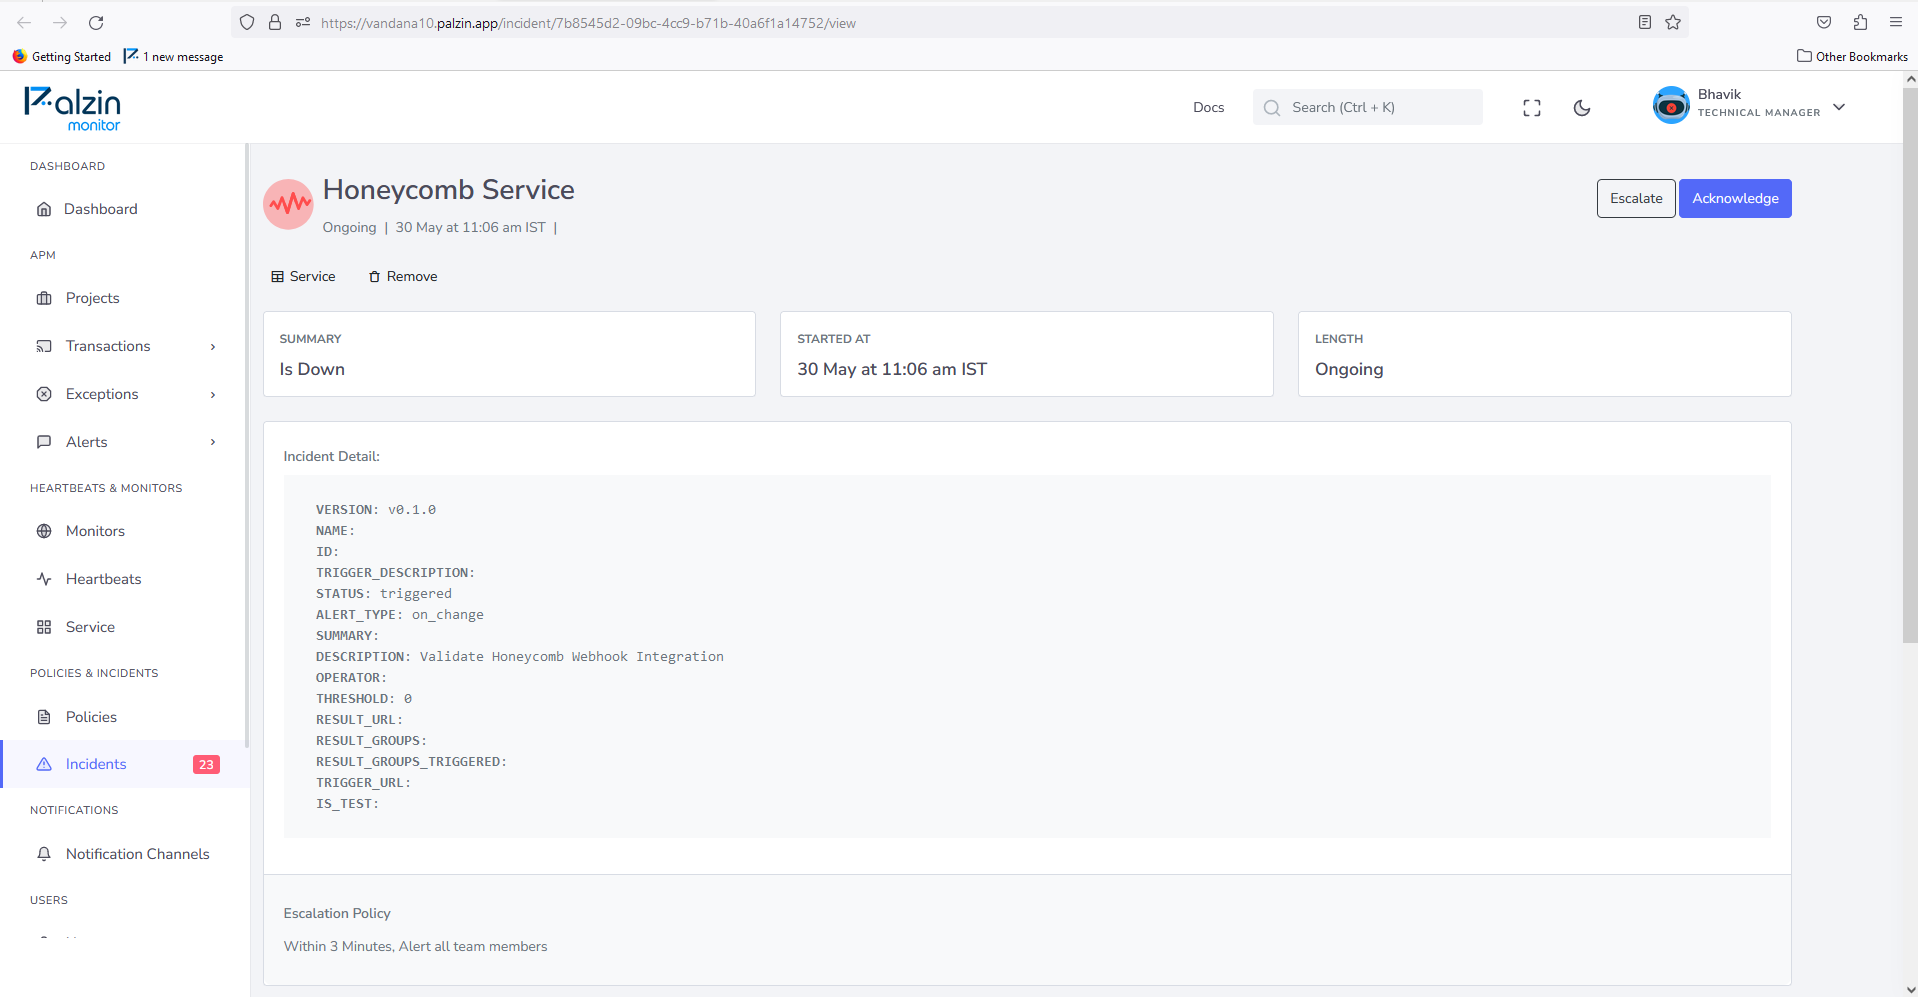Open the Firefox application menu

[1896, 22]
